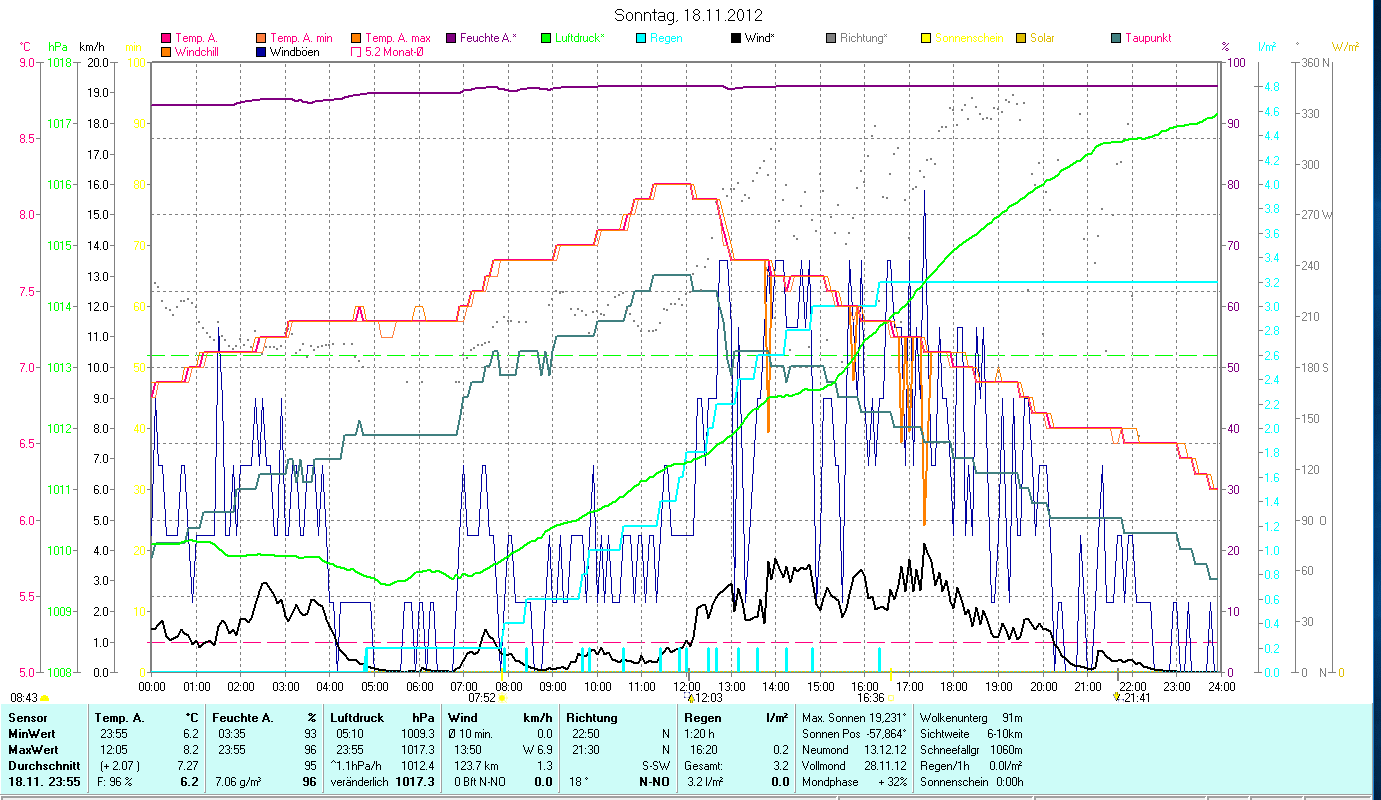
Task: Click the pink Temp. A. legend swatch
Action: 166,38
